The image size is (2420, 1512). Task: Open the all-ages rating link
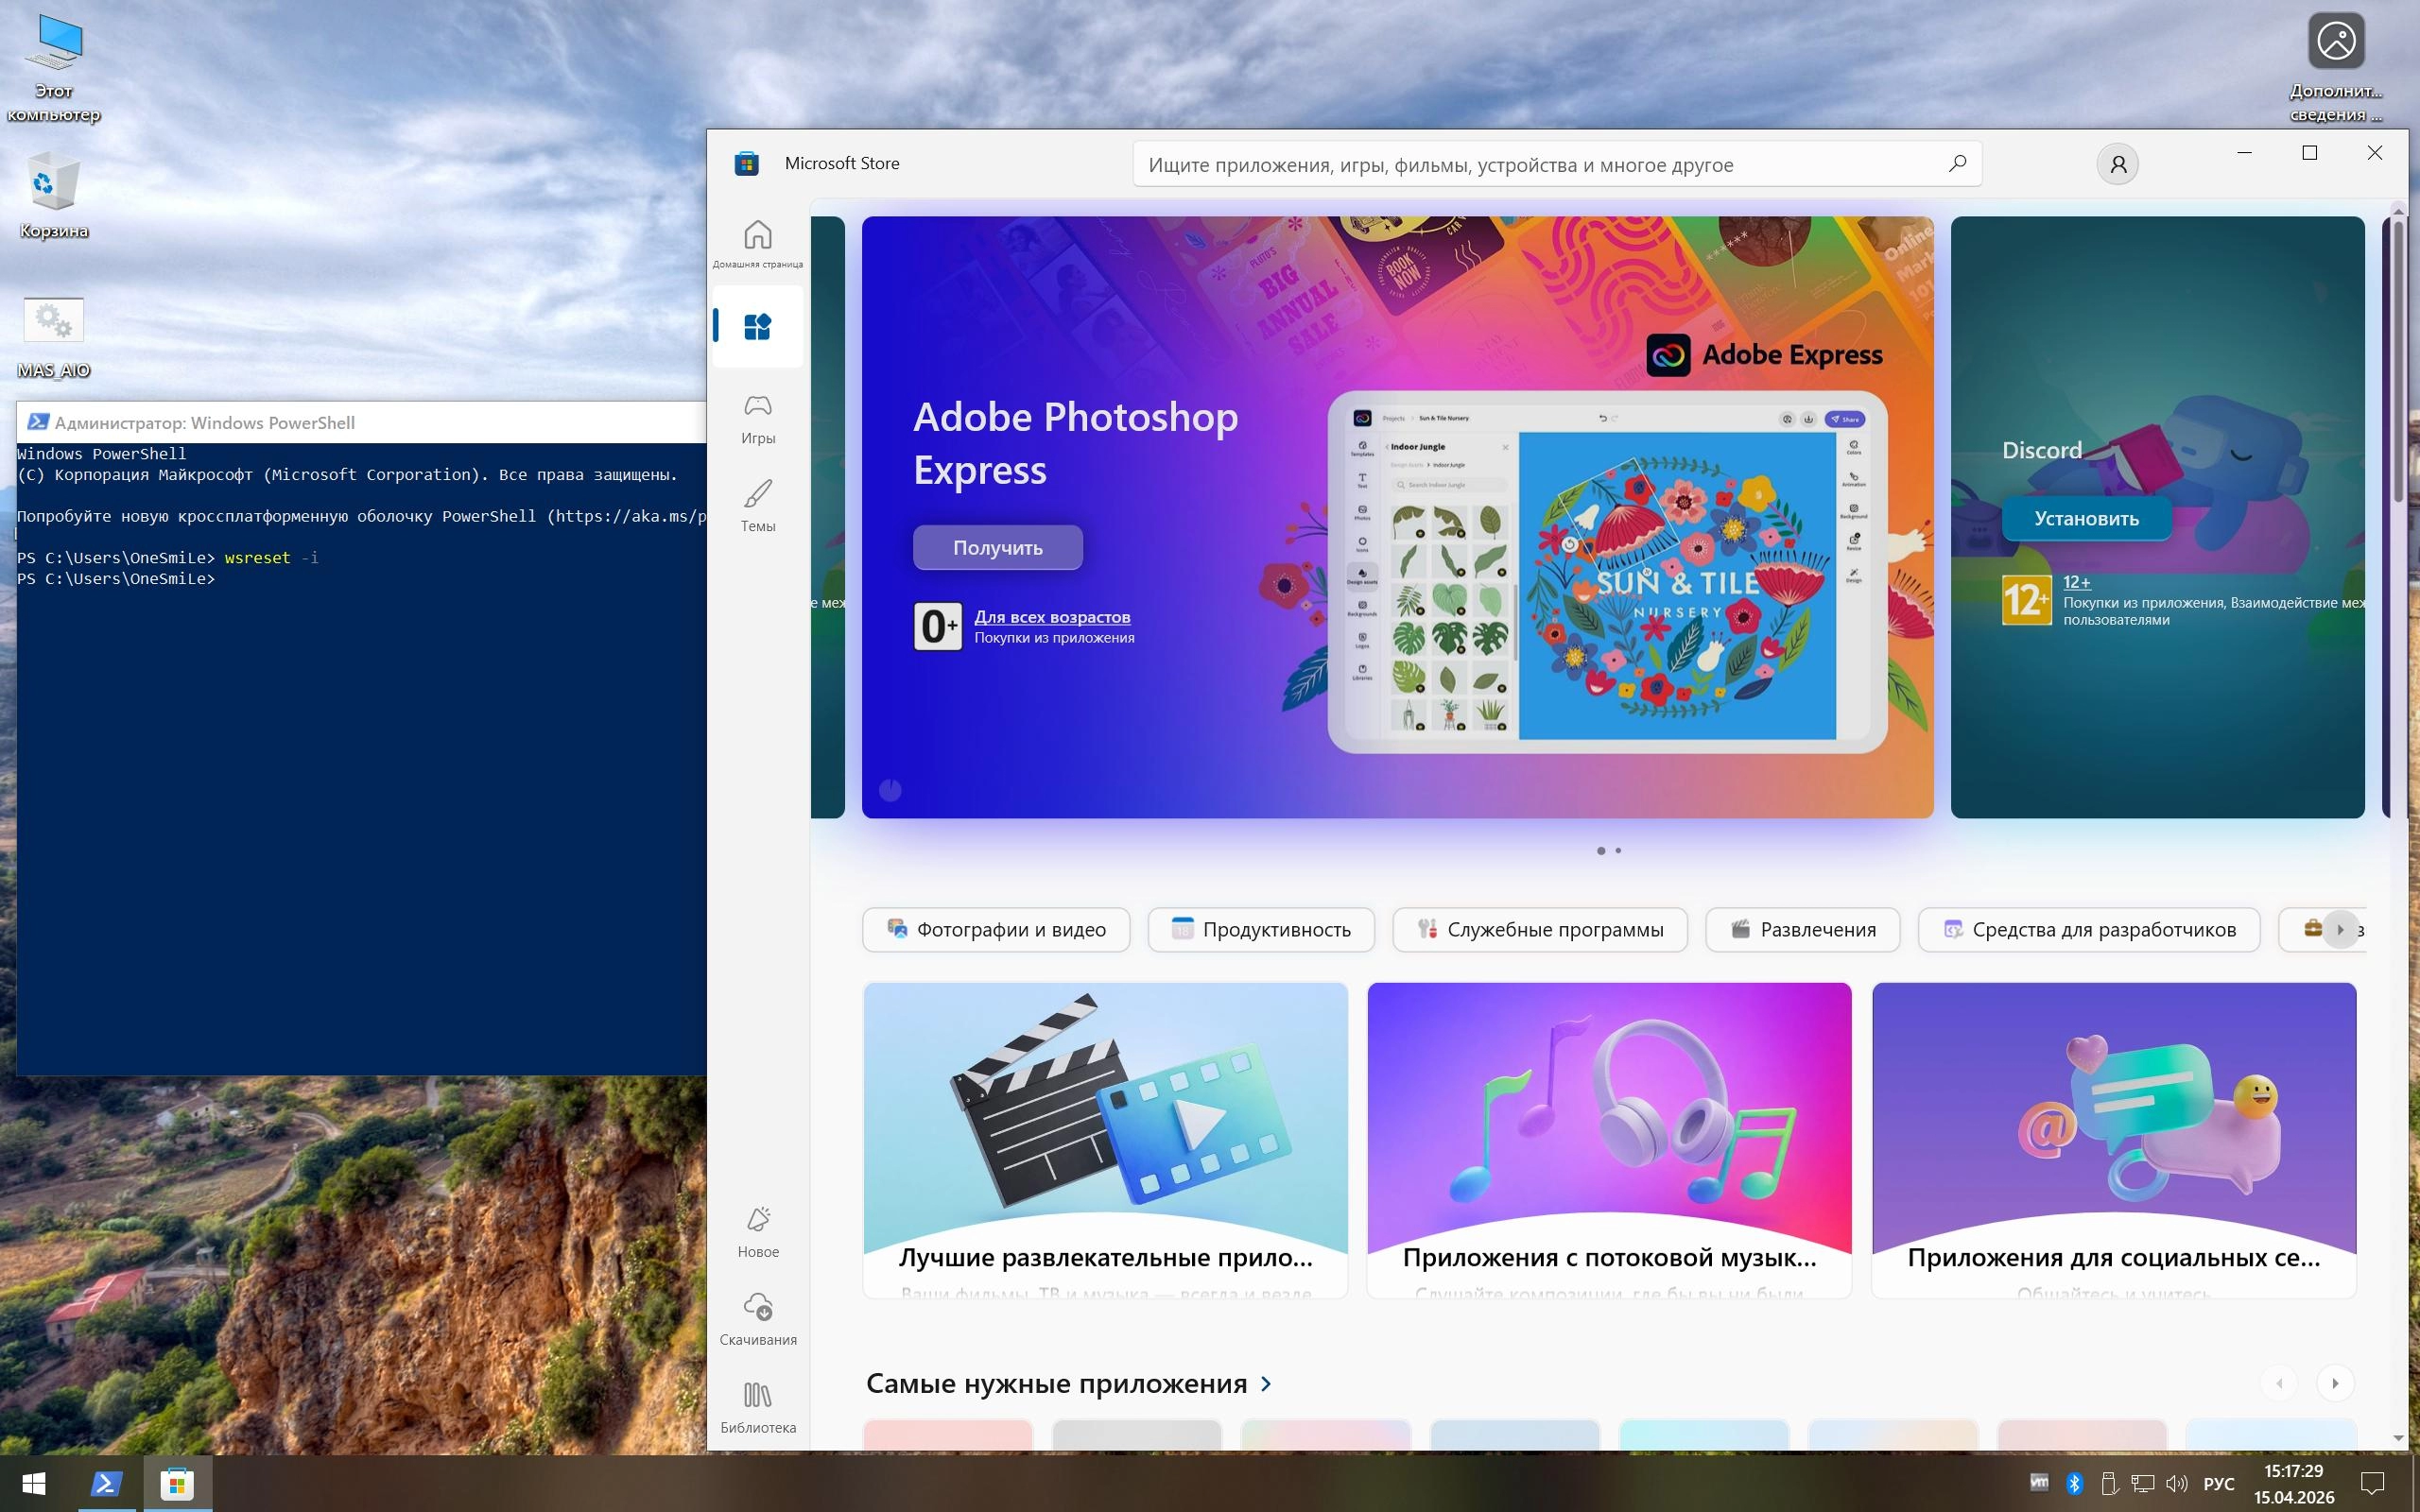[x=1052, y=617]
